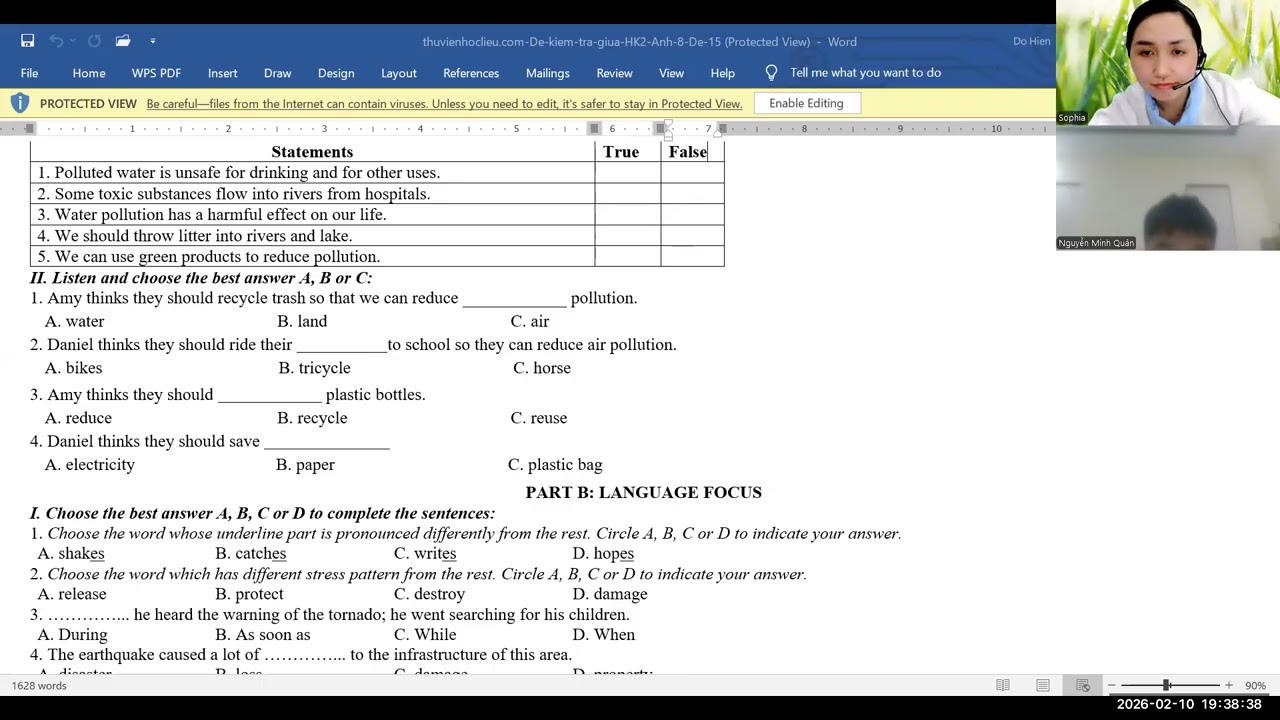The image size is (1280, 720).
Task: Click answer 'C. destroy'
Action: coord(429,594)
